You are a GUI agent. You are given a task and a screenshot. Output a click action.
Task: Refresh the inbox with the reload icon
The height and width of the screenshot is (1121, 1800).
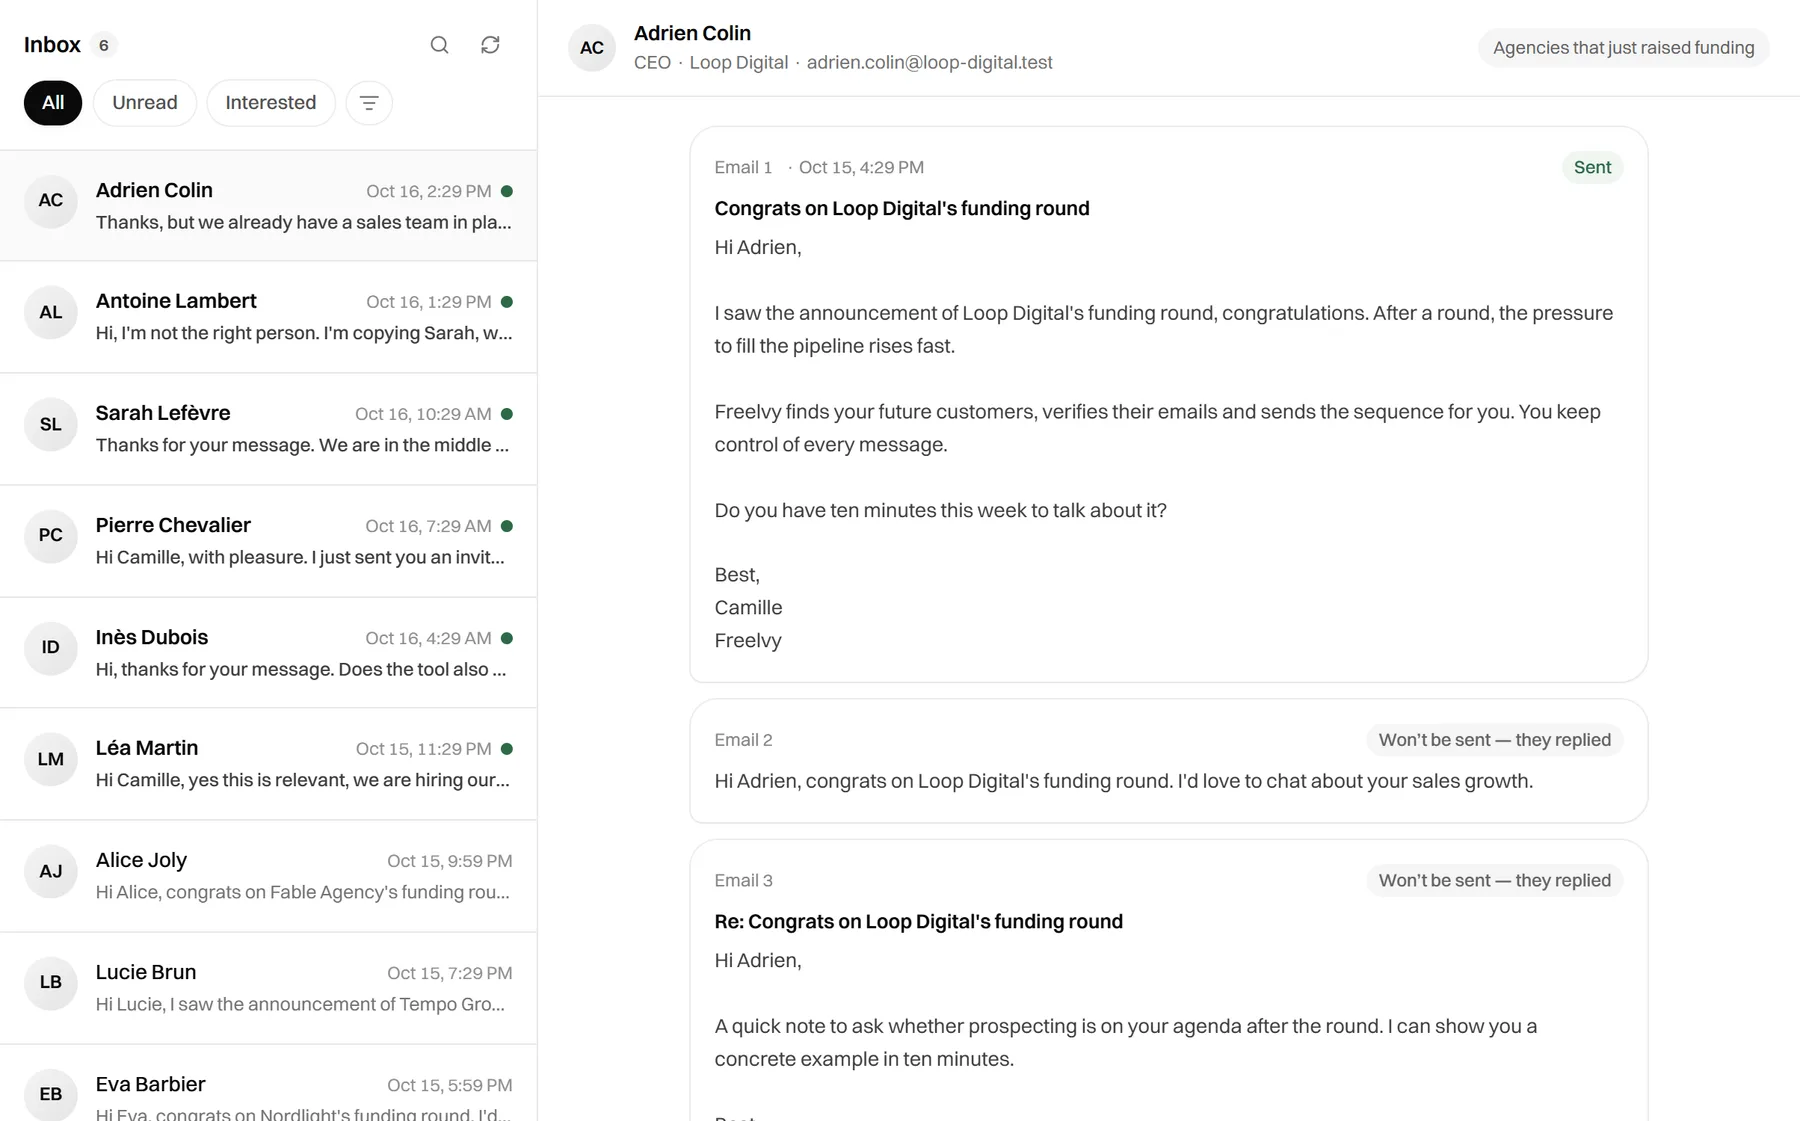pos(490,45)
